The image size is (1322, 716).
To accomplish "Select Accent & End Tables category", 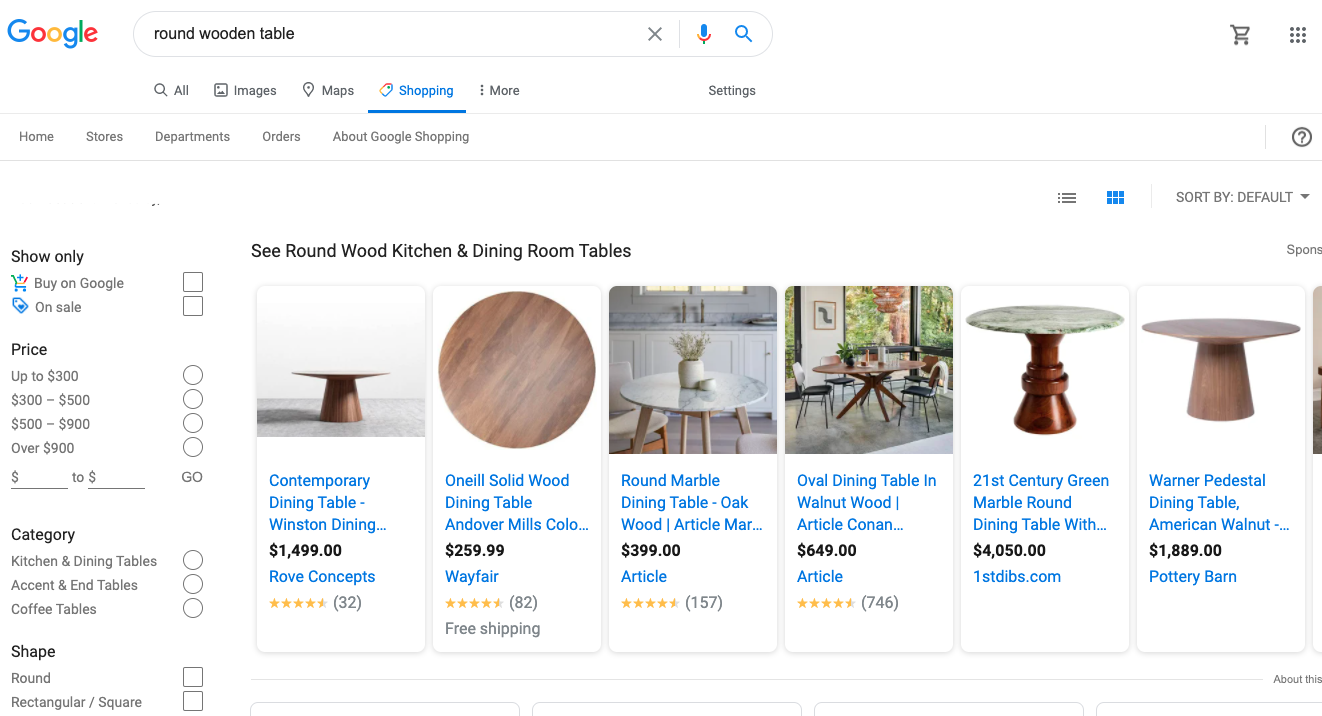I will point(193,584).
